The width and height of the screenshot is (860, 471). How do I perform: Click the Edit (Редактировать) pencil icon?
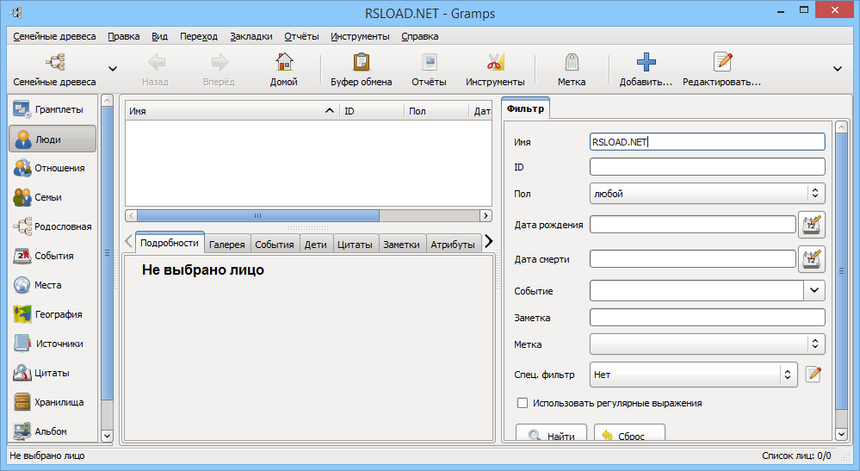(721, 63)
